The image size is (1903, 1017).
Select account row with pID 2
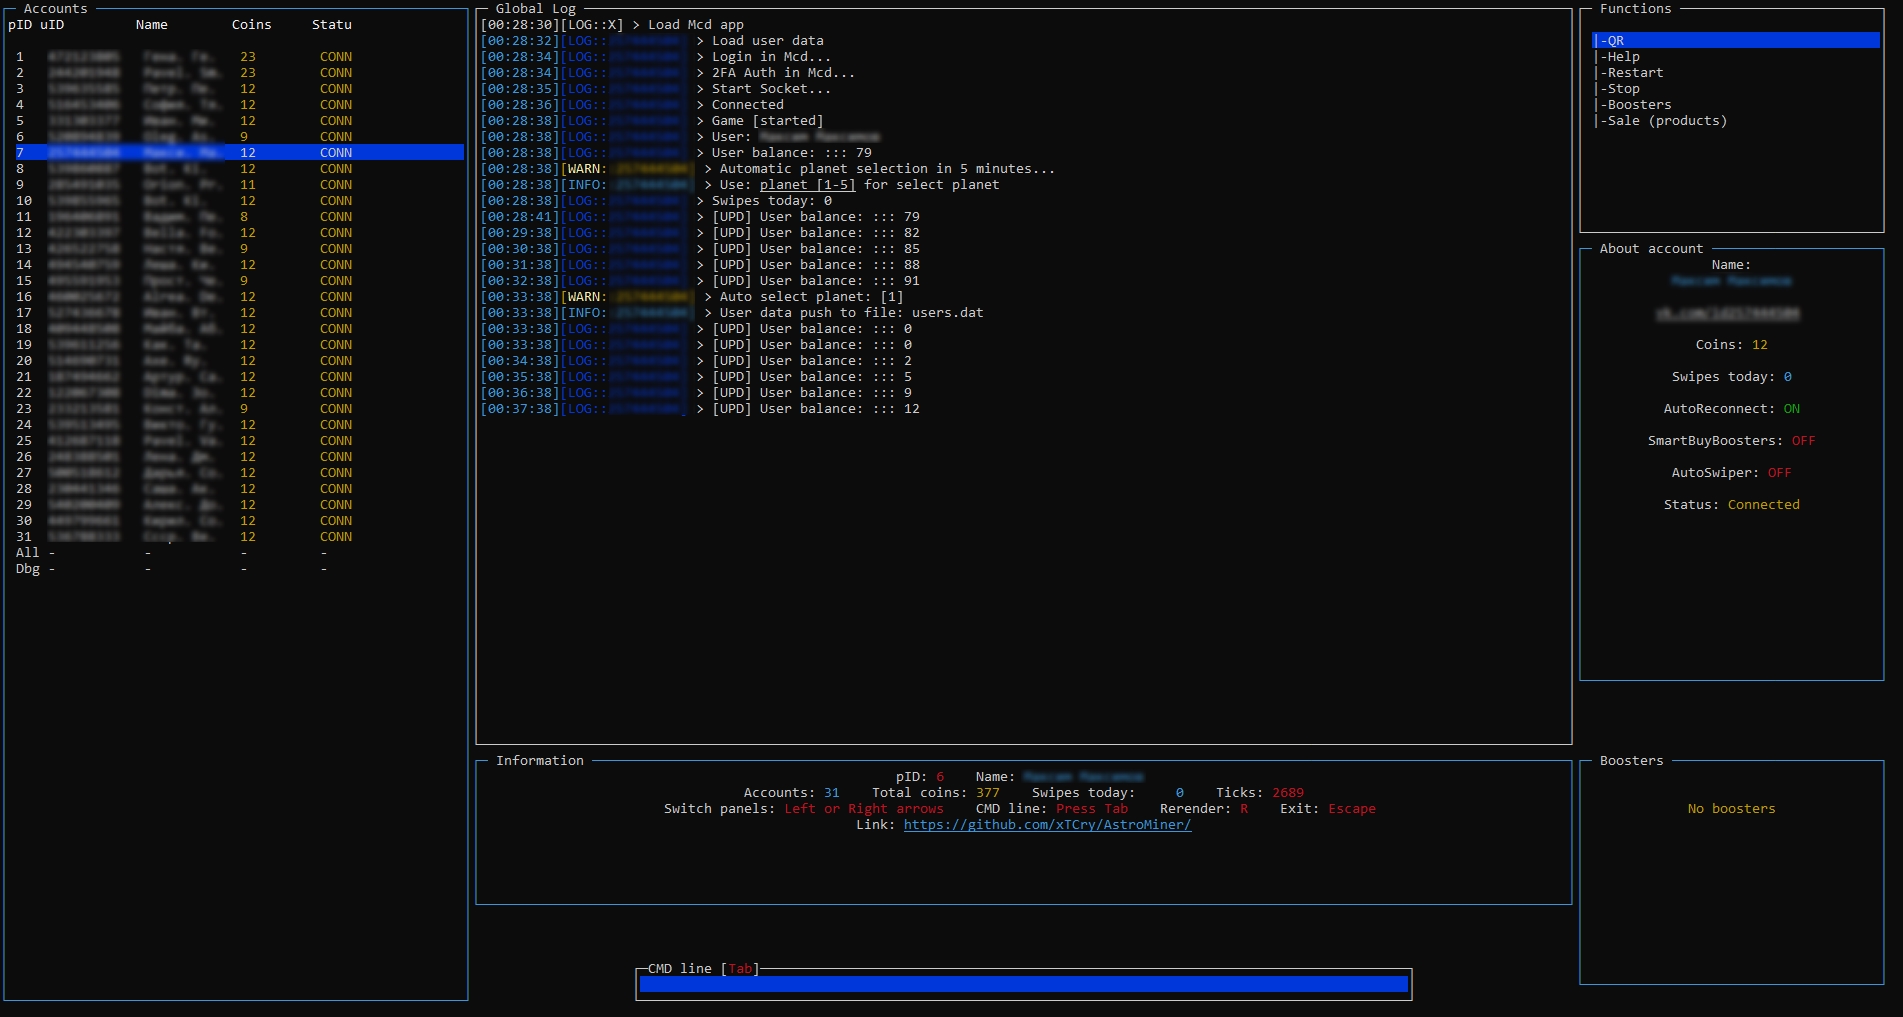tap(236, 73)
